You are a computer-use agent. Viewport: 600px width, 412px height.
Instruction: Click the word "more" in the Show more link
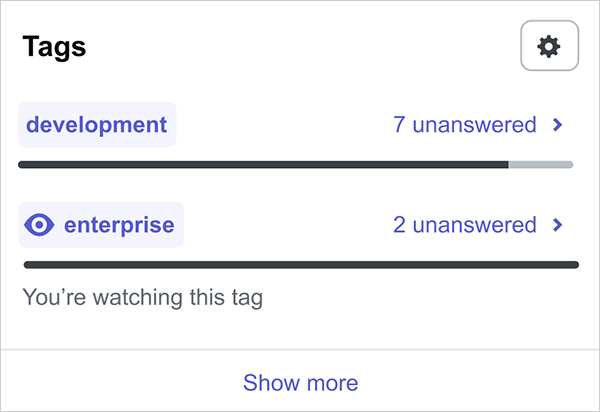[x=333, y=382]
